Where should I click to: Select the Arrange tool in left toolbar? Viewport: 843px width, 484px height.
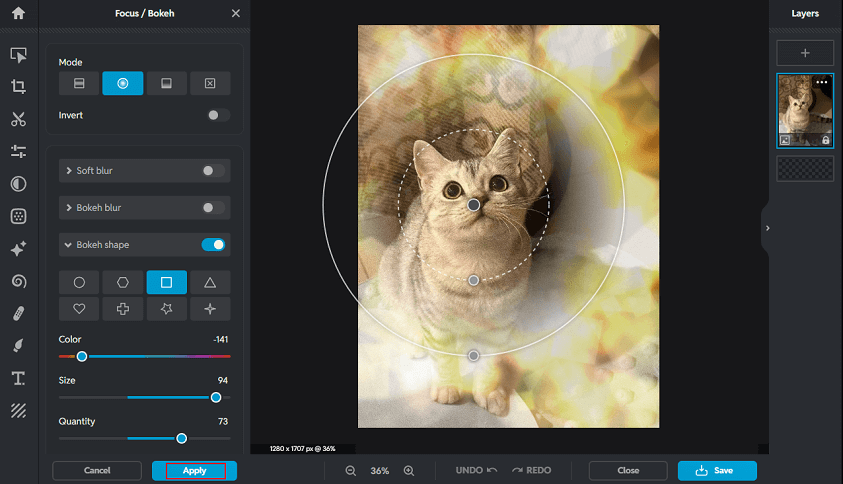pyautogui.click(x=18, y=55)
